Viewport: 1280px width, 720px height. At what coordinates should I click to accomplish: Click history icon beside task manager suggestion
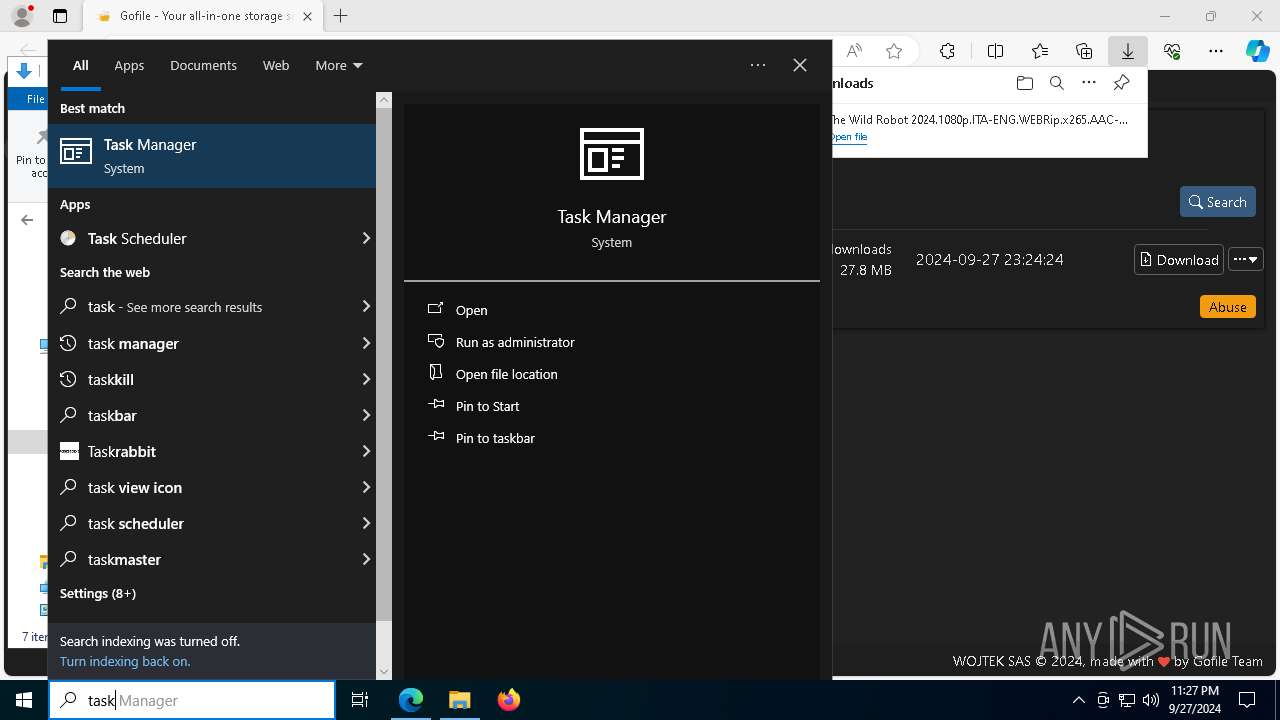pyautogui.click(x=69, y=343)
